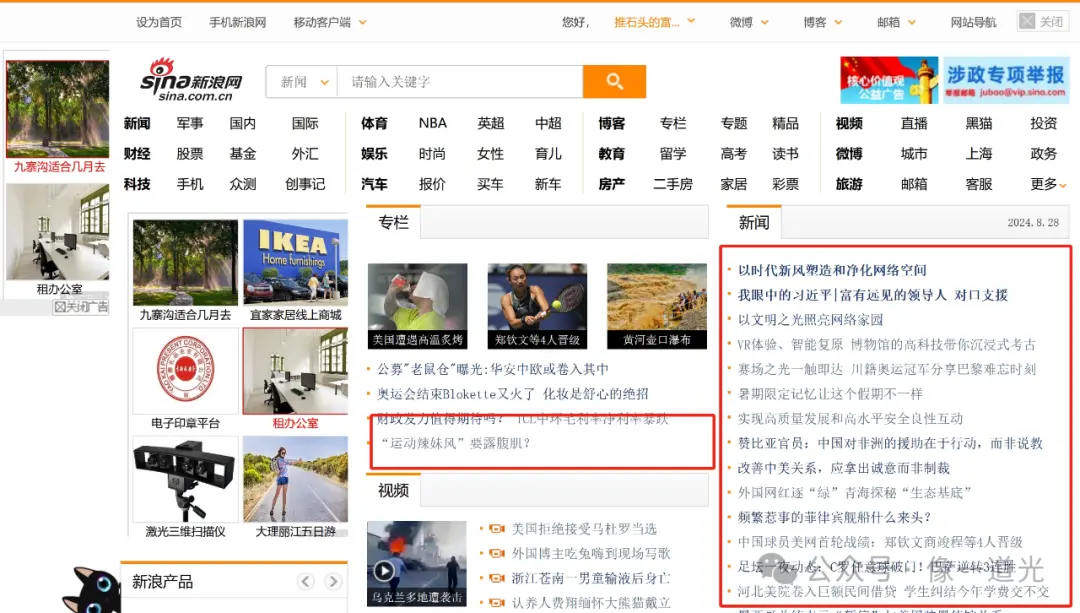Open headline 以时代新风塑造和净化网络空间
The width and height of the screenshot is (1080, 613).
[x=832, y=271]
